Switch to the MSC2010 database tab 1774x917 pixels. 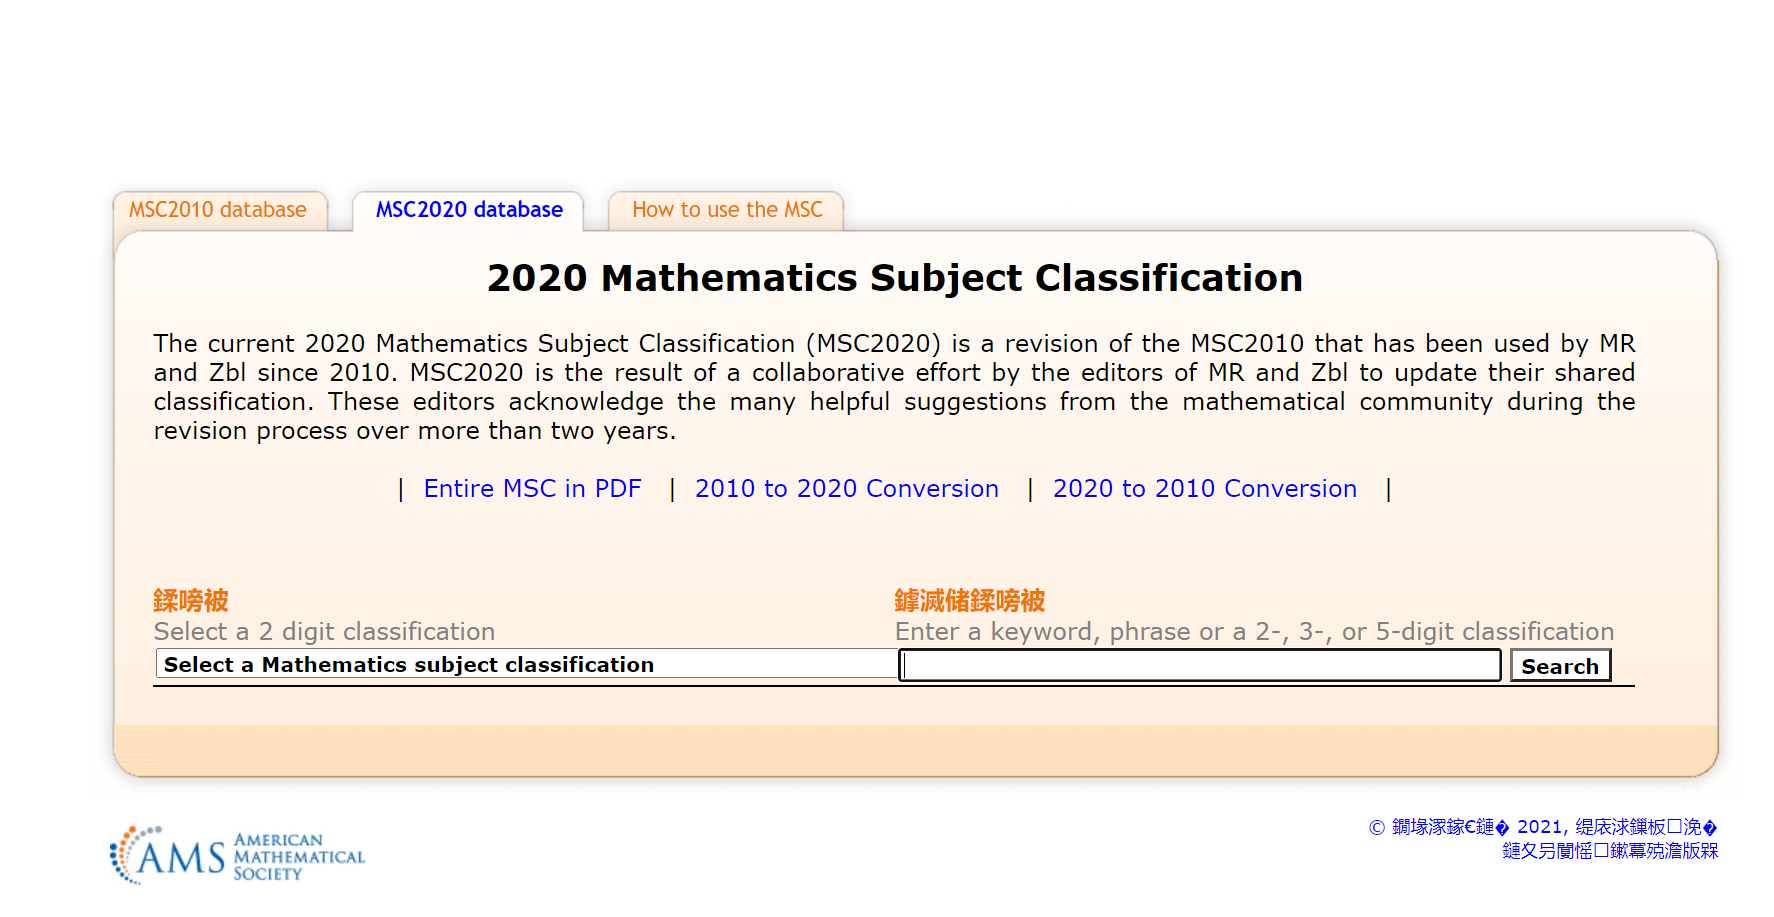pos(219,210)
